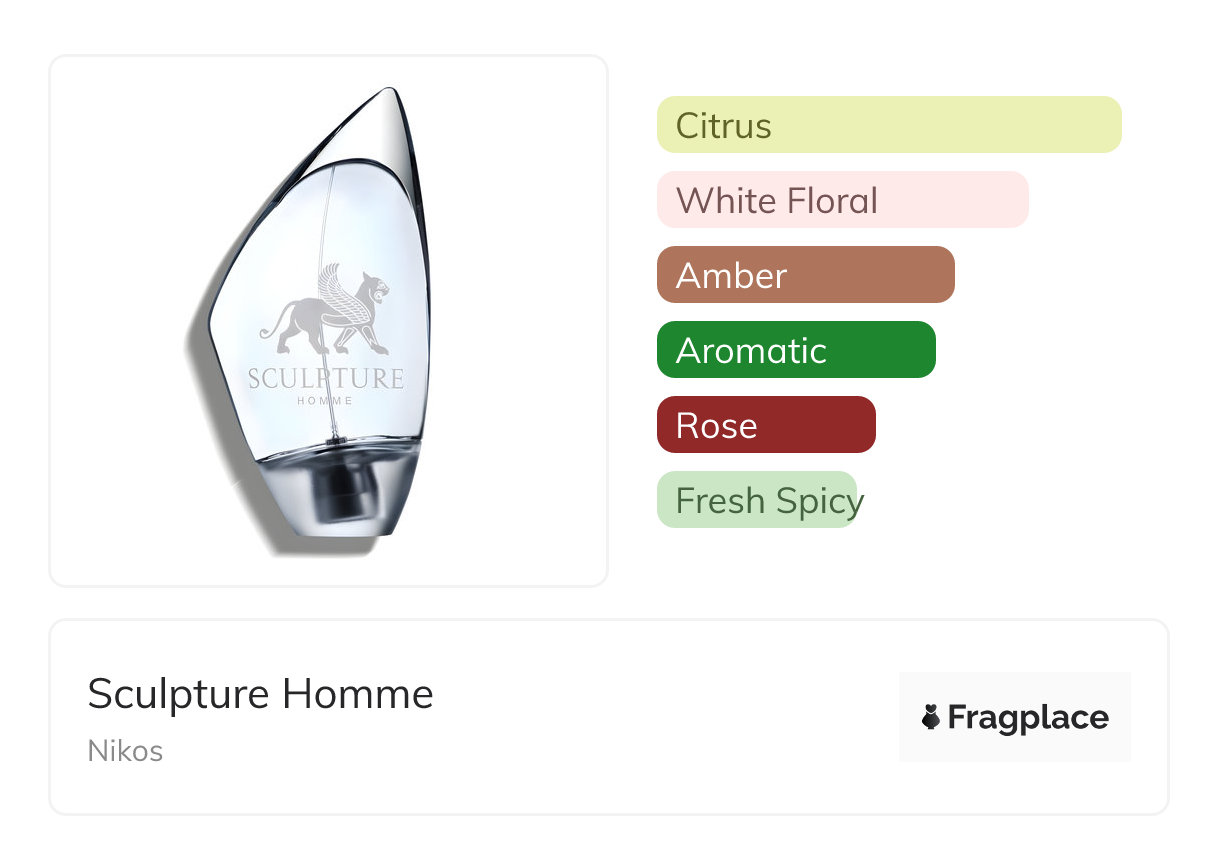Click the SCULPTURE text printed on the bottle
The height and width of the screenshot is (864, 1218).
(x=326, y=379)
